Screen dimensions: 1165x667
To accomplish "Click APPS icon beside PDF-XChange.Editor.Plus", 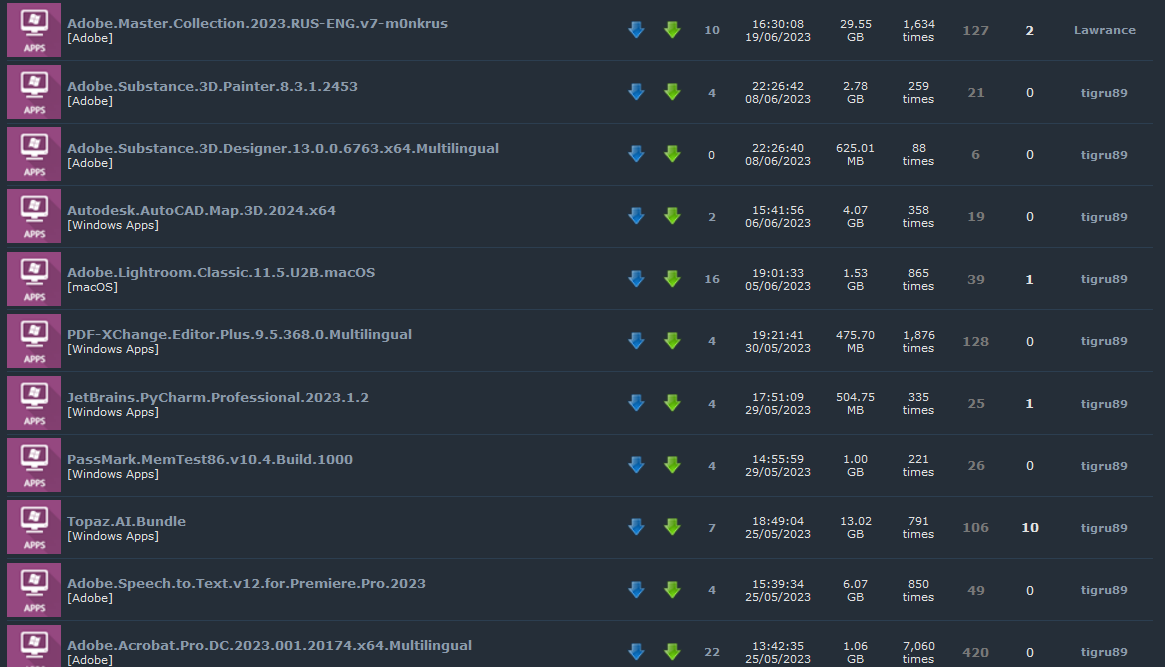I will point(34,341).
